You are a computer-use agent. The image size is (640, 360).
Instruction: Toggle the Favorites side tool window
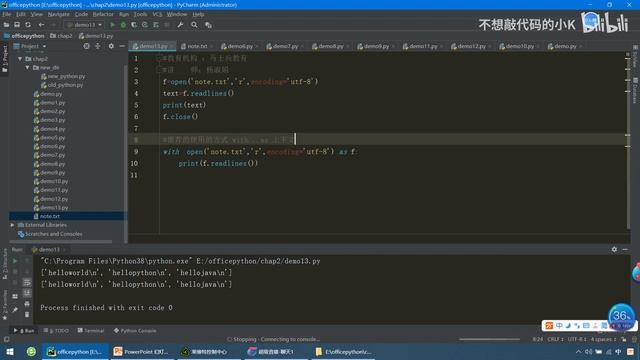click(4, 305)
